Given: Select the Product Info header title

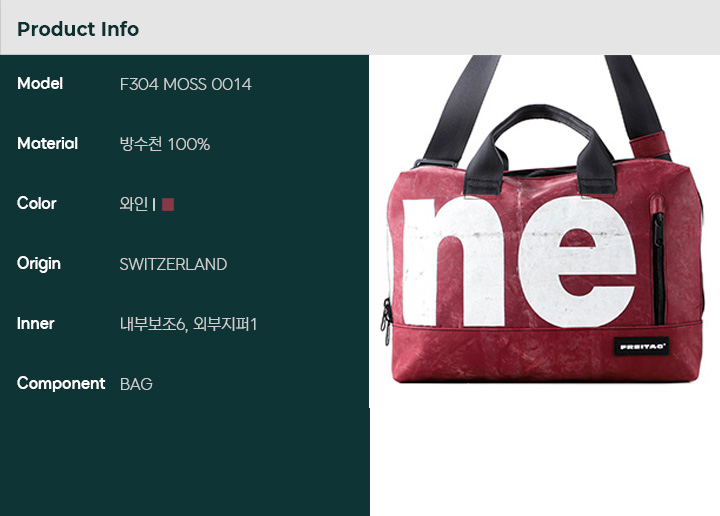Looking at the screenshot, I should click(x=78, y=29).
